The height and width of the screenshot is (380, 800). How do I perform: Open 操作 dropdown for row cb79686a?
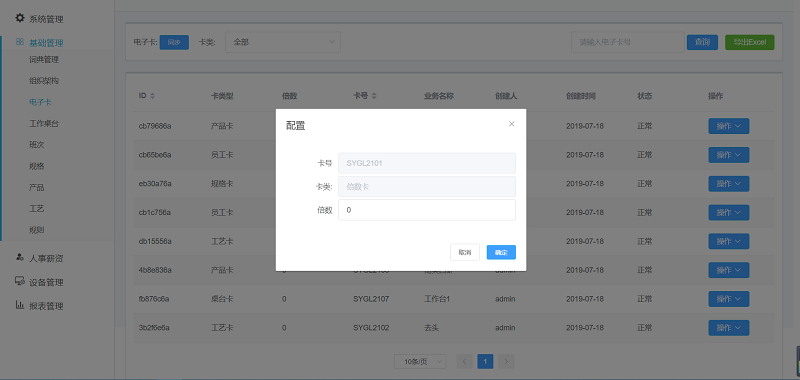coord(729,126)
